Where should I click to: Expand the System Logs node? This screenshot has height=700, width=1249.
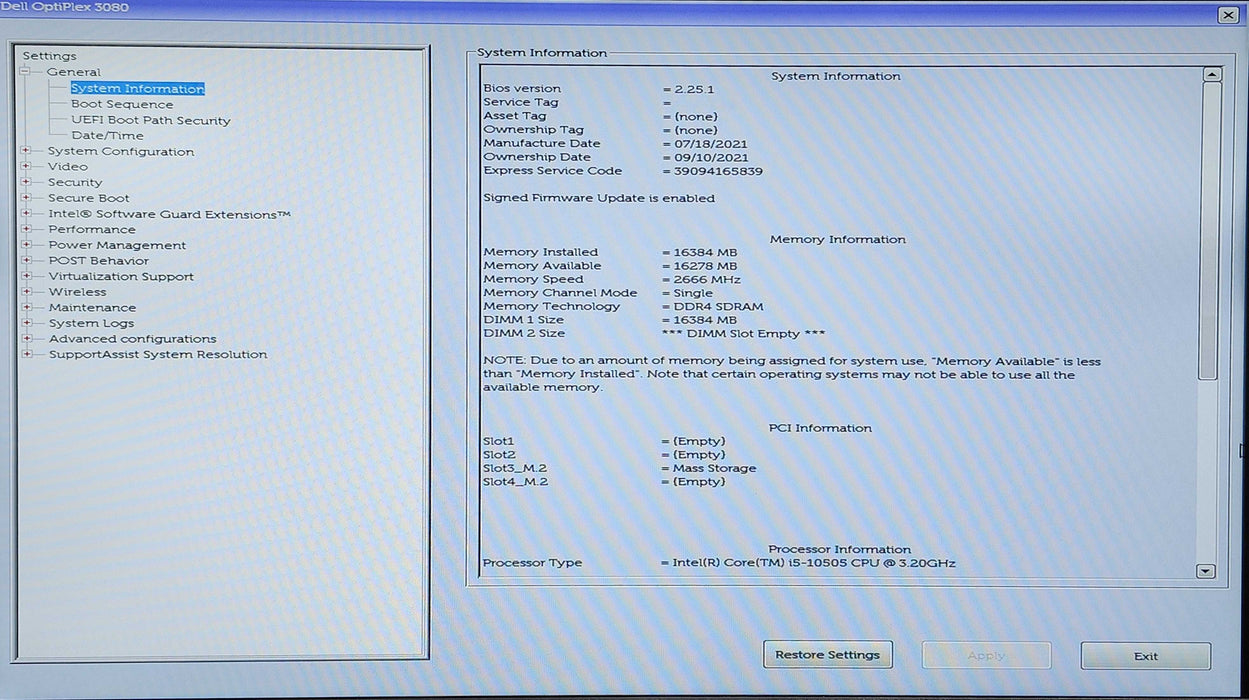[x=27, y=323]
